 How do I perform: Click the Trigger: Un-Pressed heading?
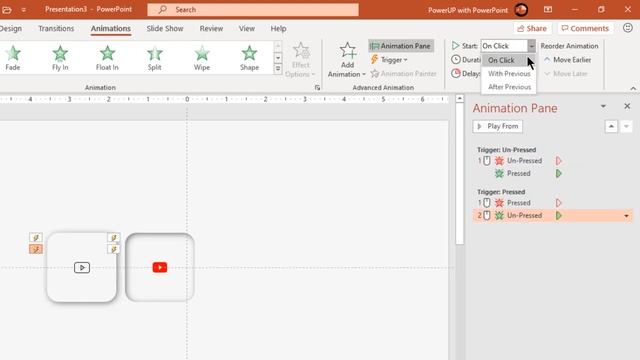[507, 150]
